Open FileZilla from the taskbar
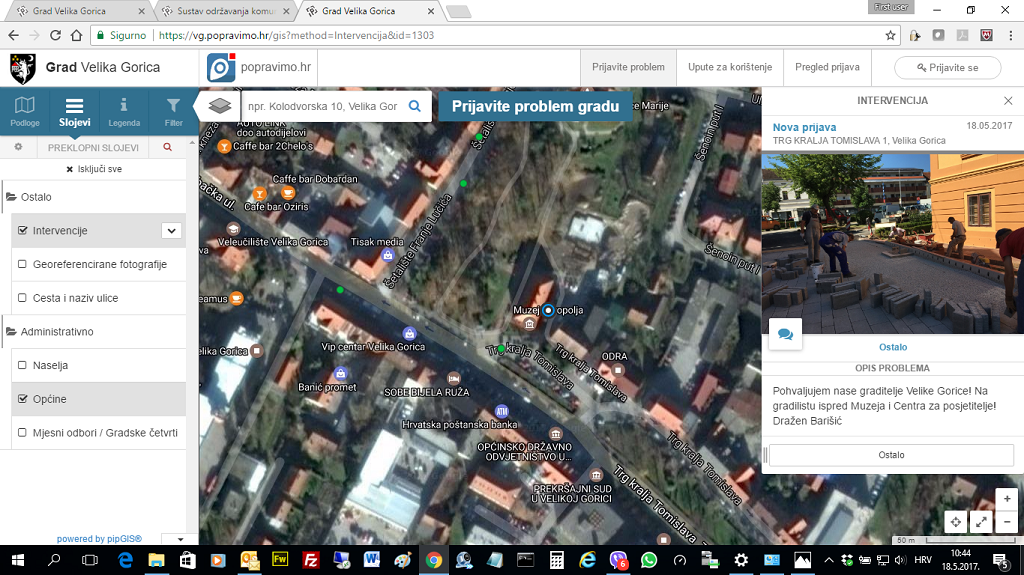 [311, 560]
